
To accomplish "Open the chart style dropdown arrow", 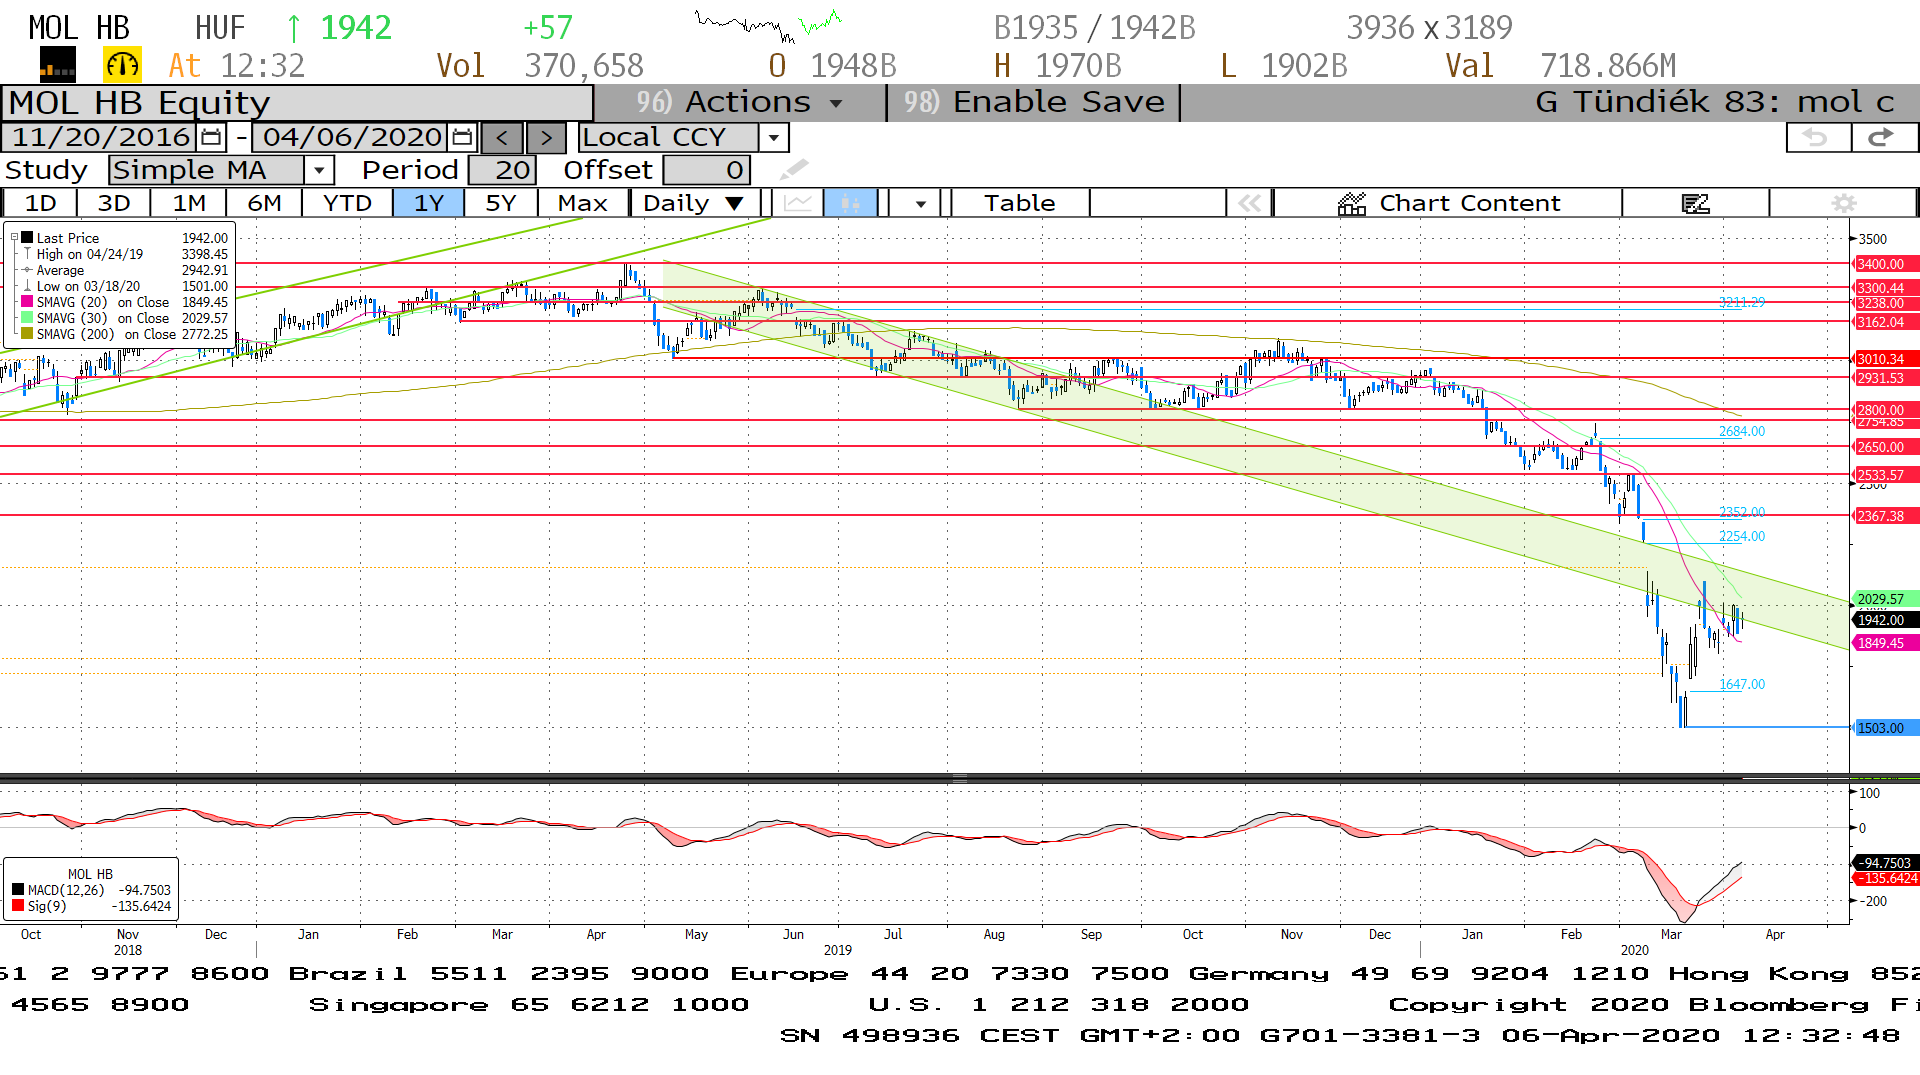I will click(920, 203).
